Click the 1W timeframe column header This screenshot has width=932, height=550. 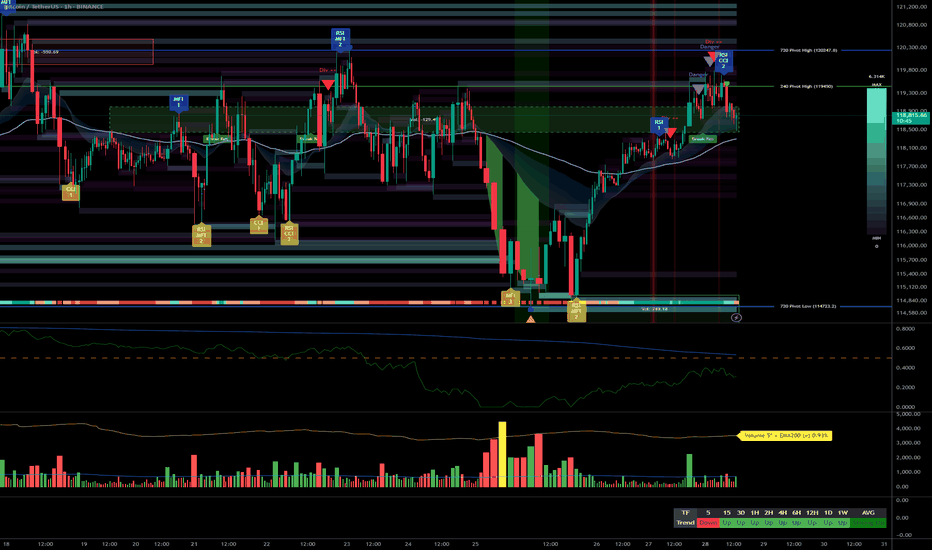tap(843, 513)
